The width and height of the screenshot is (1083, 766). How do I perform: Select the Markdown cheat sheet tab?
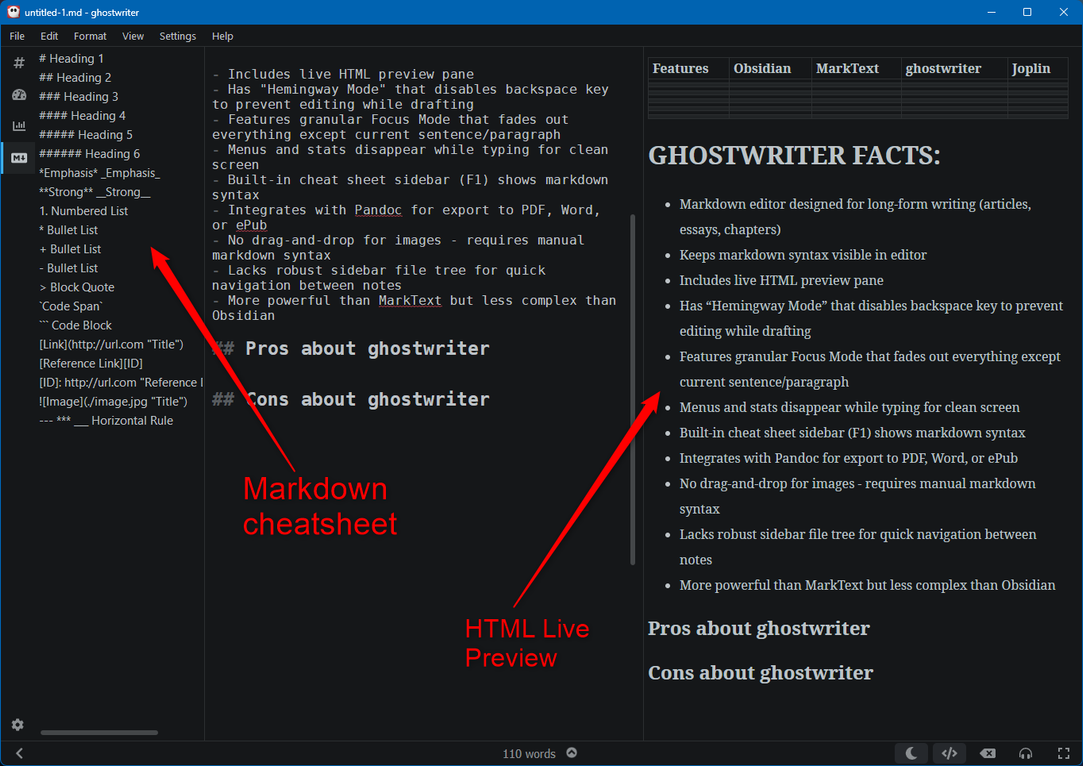point(19,157)
